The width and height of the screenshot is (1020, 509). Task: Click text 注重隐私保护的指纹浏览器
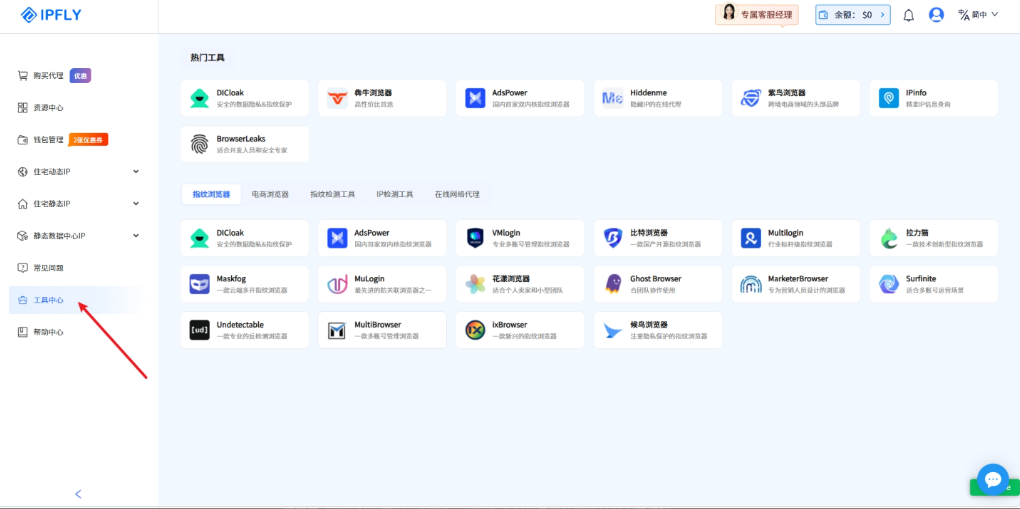(669, 336)
